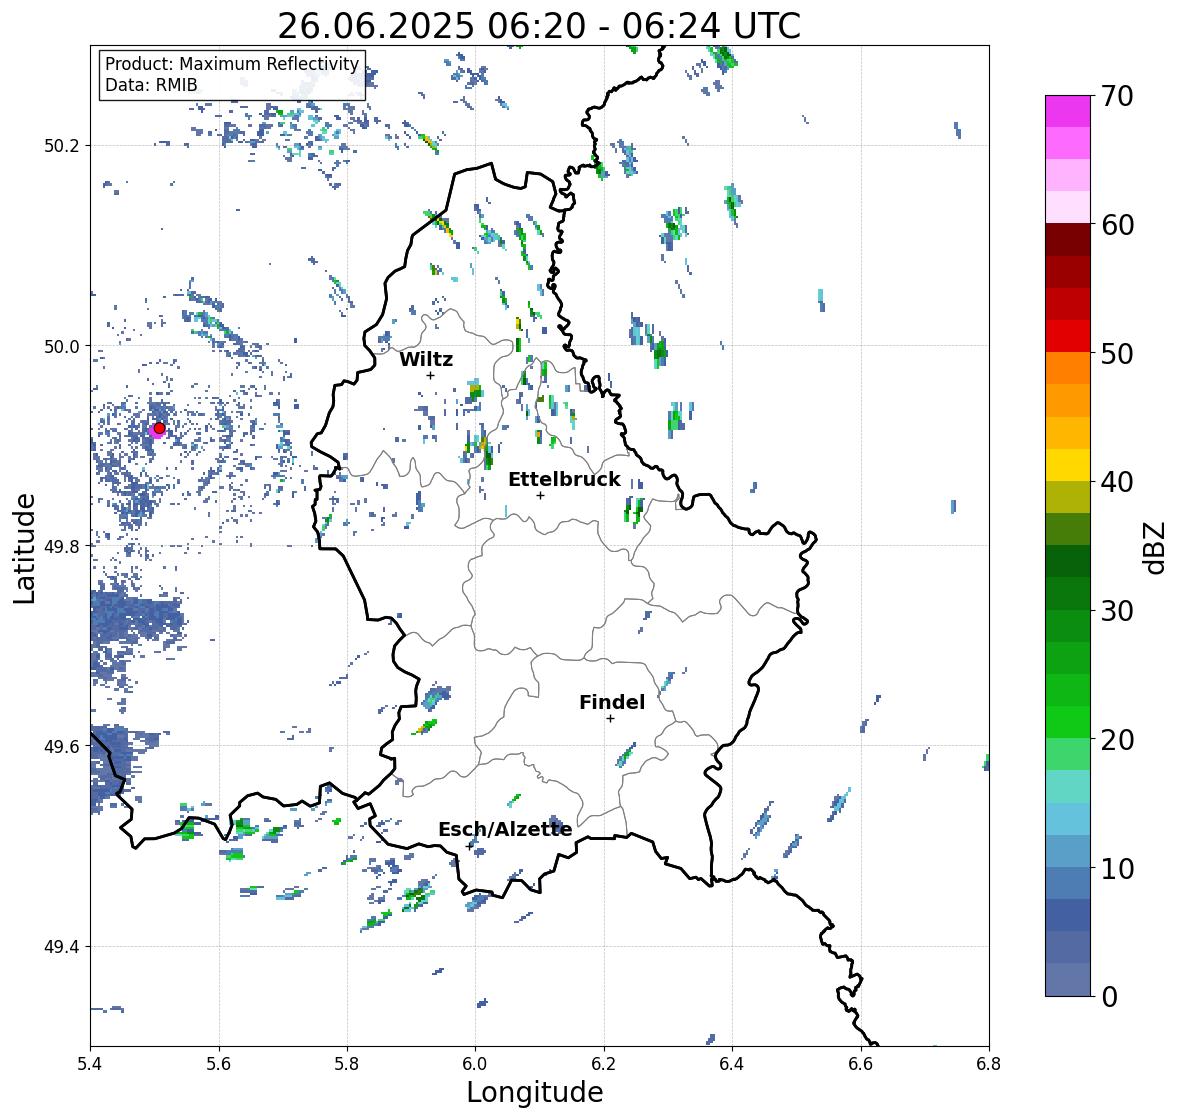
Task: Click the 'Product: Maximum Reflectivity' legend text
Action: 232,64
